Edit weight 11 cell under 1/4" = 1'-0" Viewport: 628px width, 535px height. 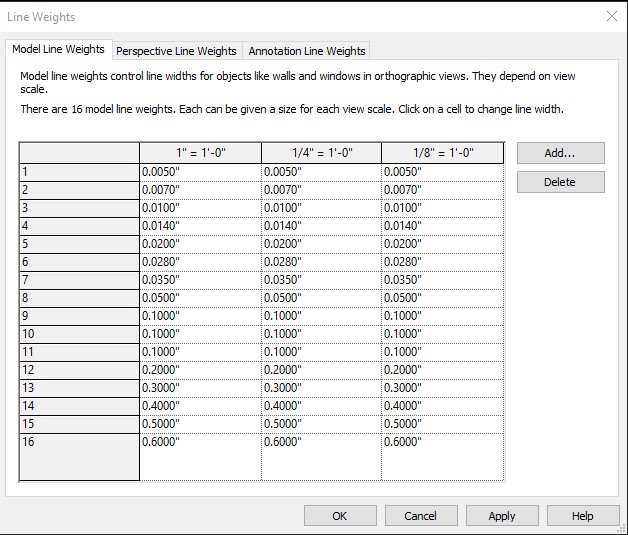322,352
